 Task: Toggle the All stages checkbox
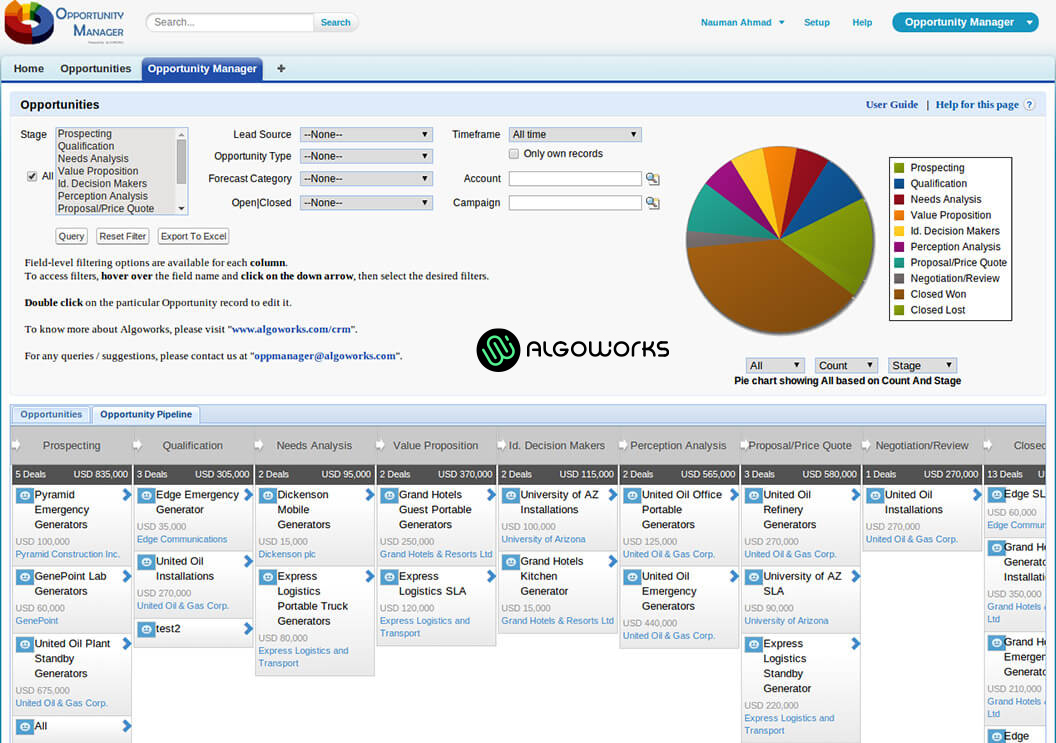32,177
